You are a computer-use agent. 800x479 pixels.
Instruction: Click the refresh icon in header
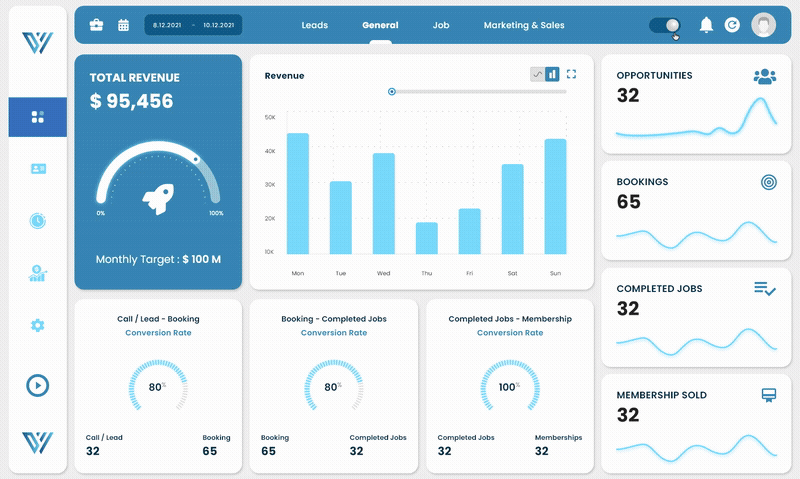(x=732, y=25)
